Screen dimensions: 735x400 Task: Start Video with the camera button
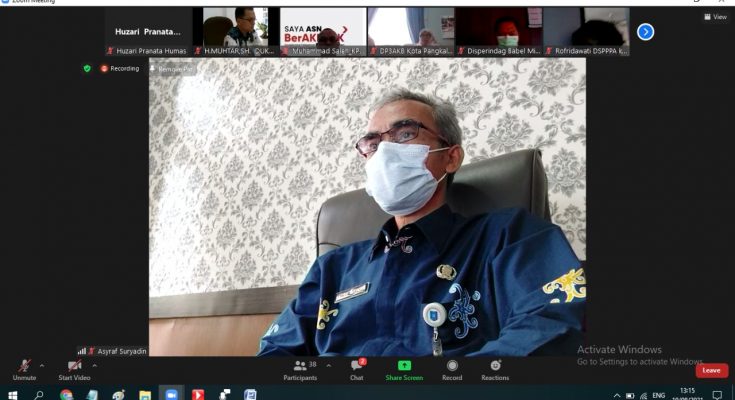point(74,370)
